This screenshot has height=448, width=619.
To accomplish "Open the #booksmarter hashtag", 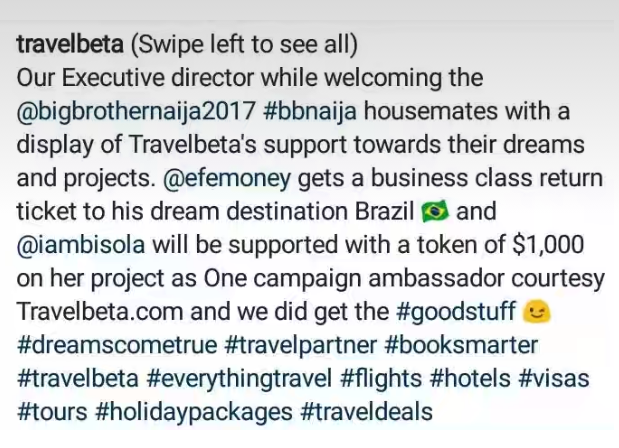I will 461,345.
